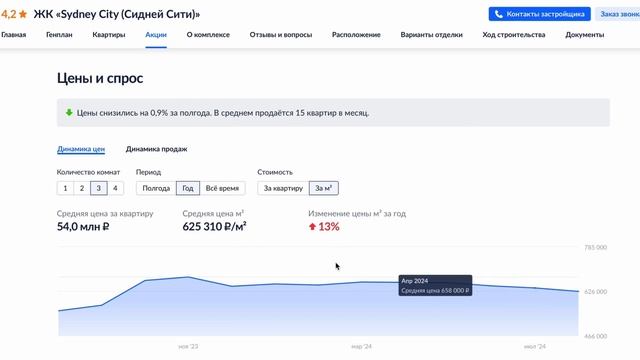
Task: Click the мар '24 axis label
Action: (361, 347)
